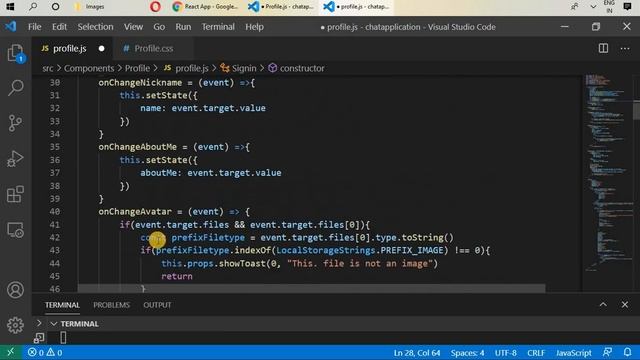Select the PROBLEMS panel tab

(x=111, y=305)
